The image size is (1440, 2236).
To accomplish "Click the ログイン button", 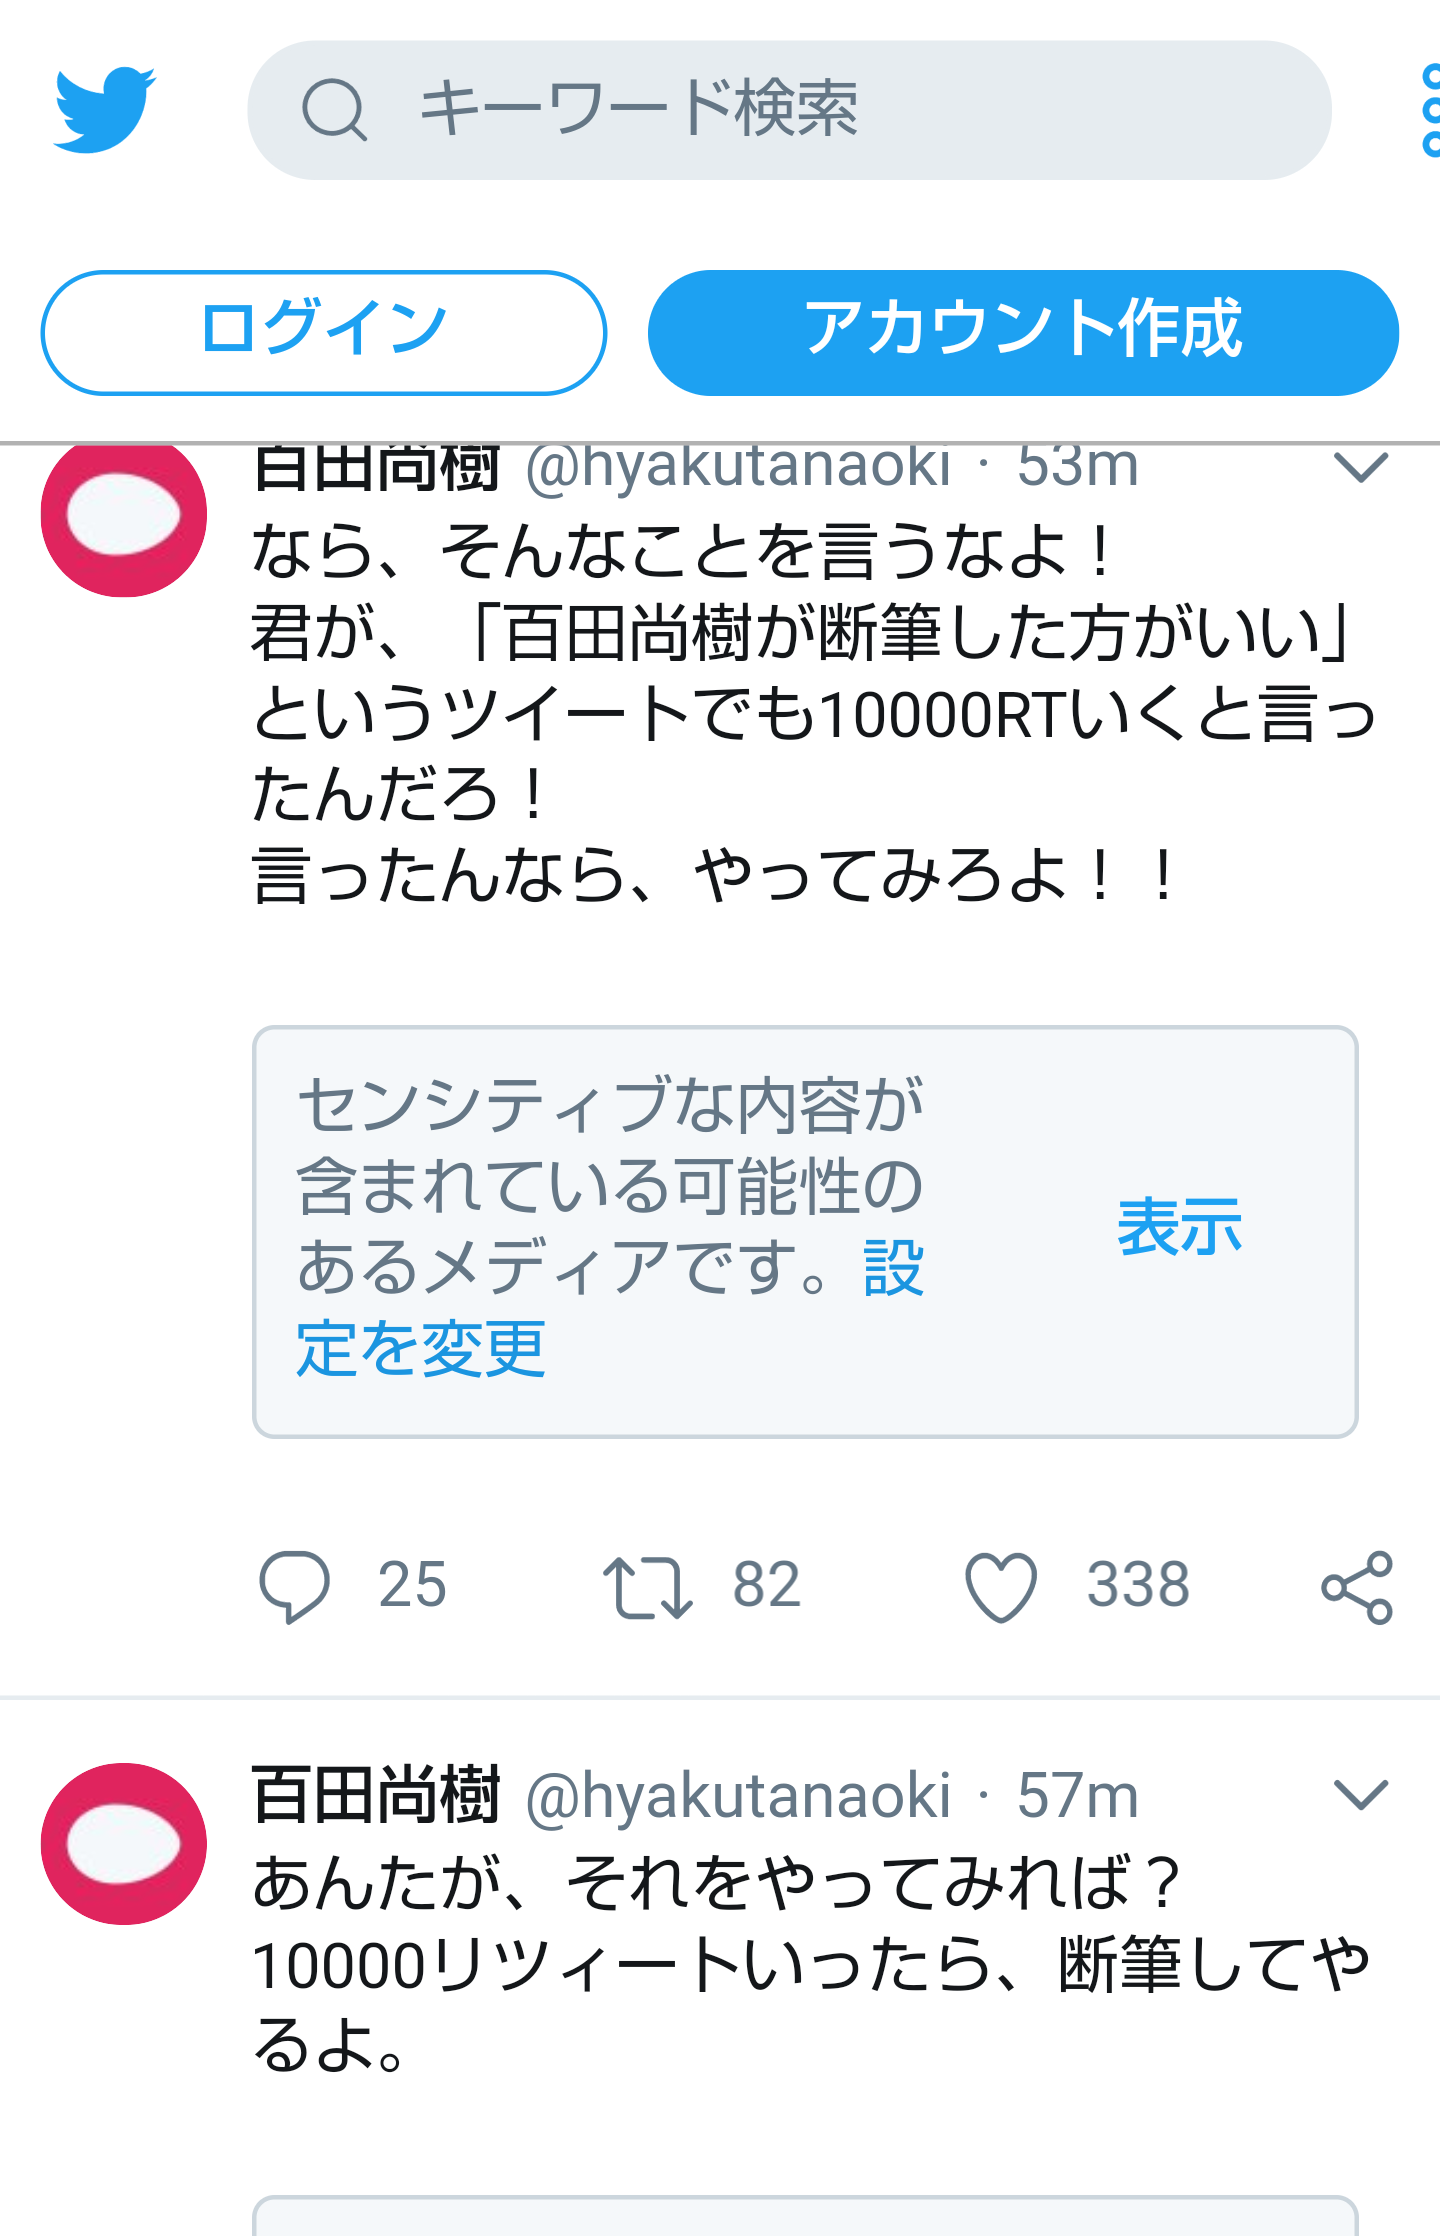I will [323, 332].
